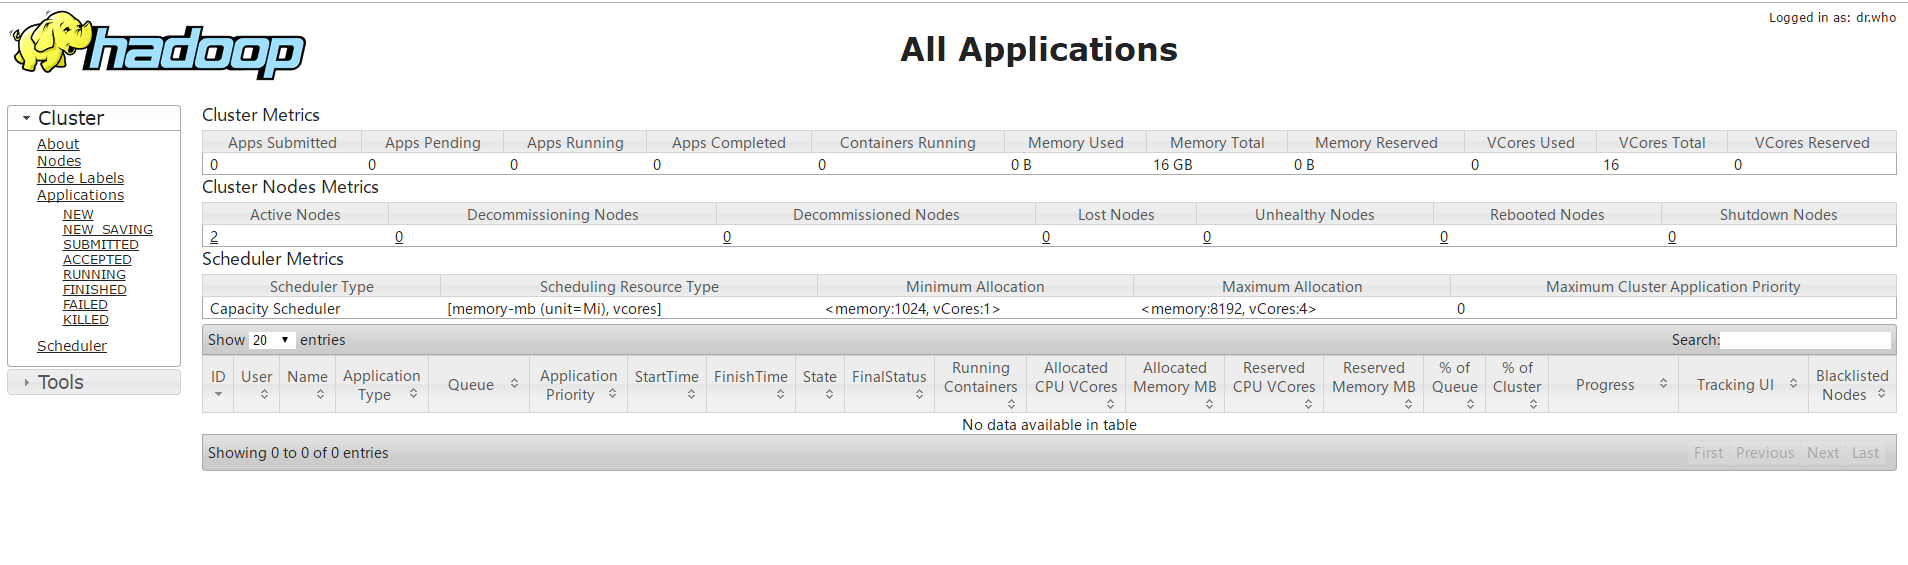
Task: Open the Active Nodes count link
Action: click(x=214, y=237)
